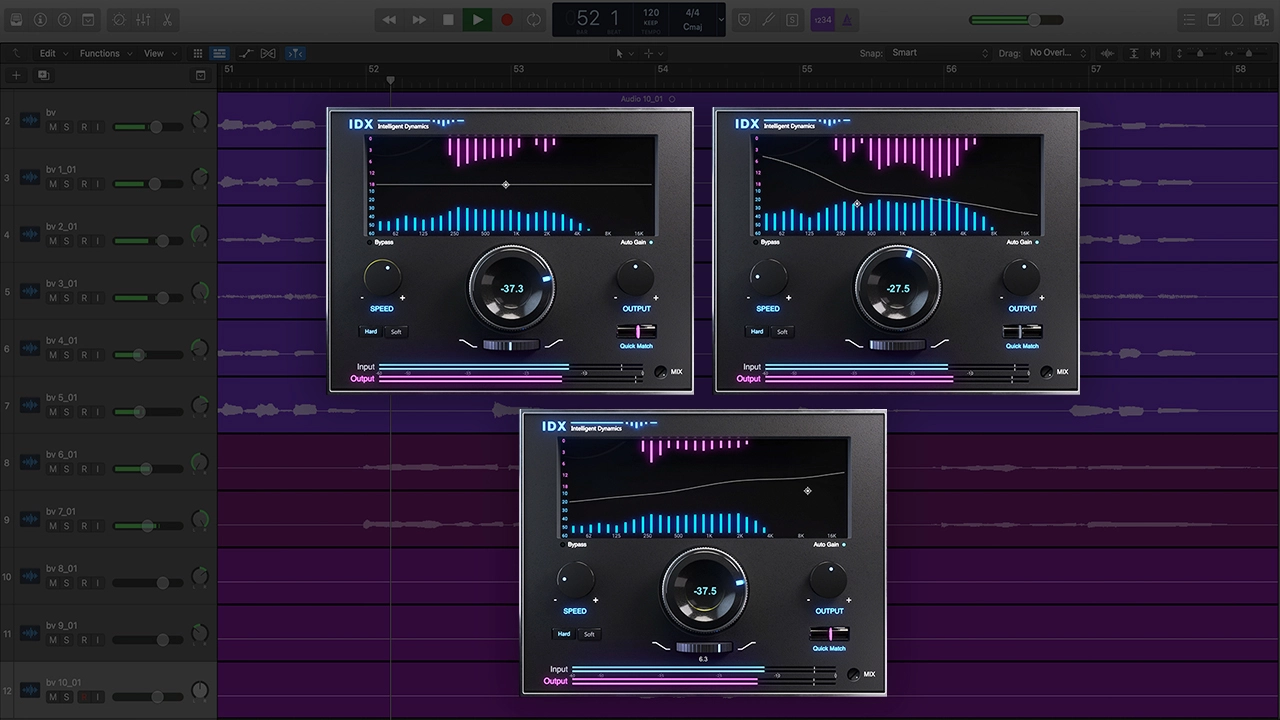Record-enable the bv 3_01 track
This screenshot has width=1280, height=720.
point(84,298)
